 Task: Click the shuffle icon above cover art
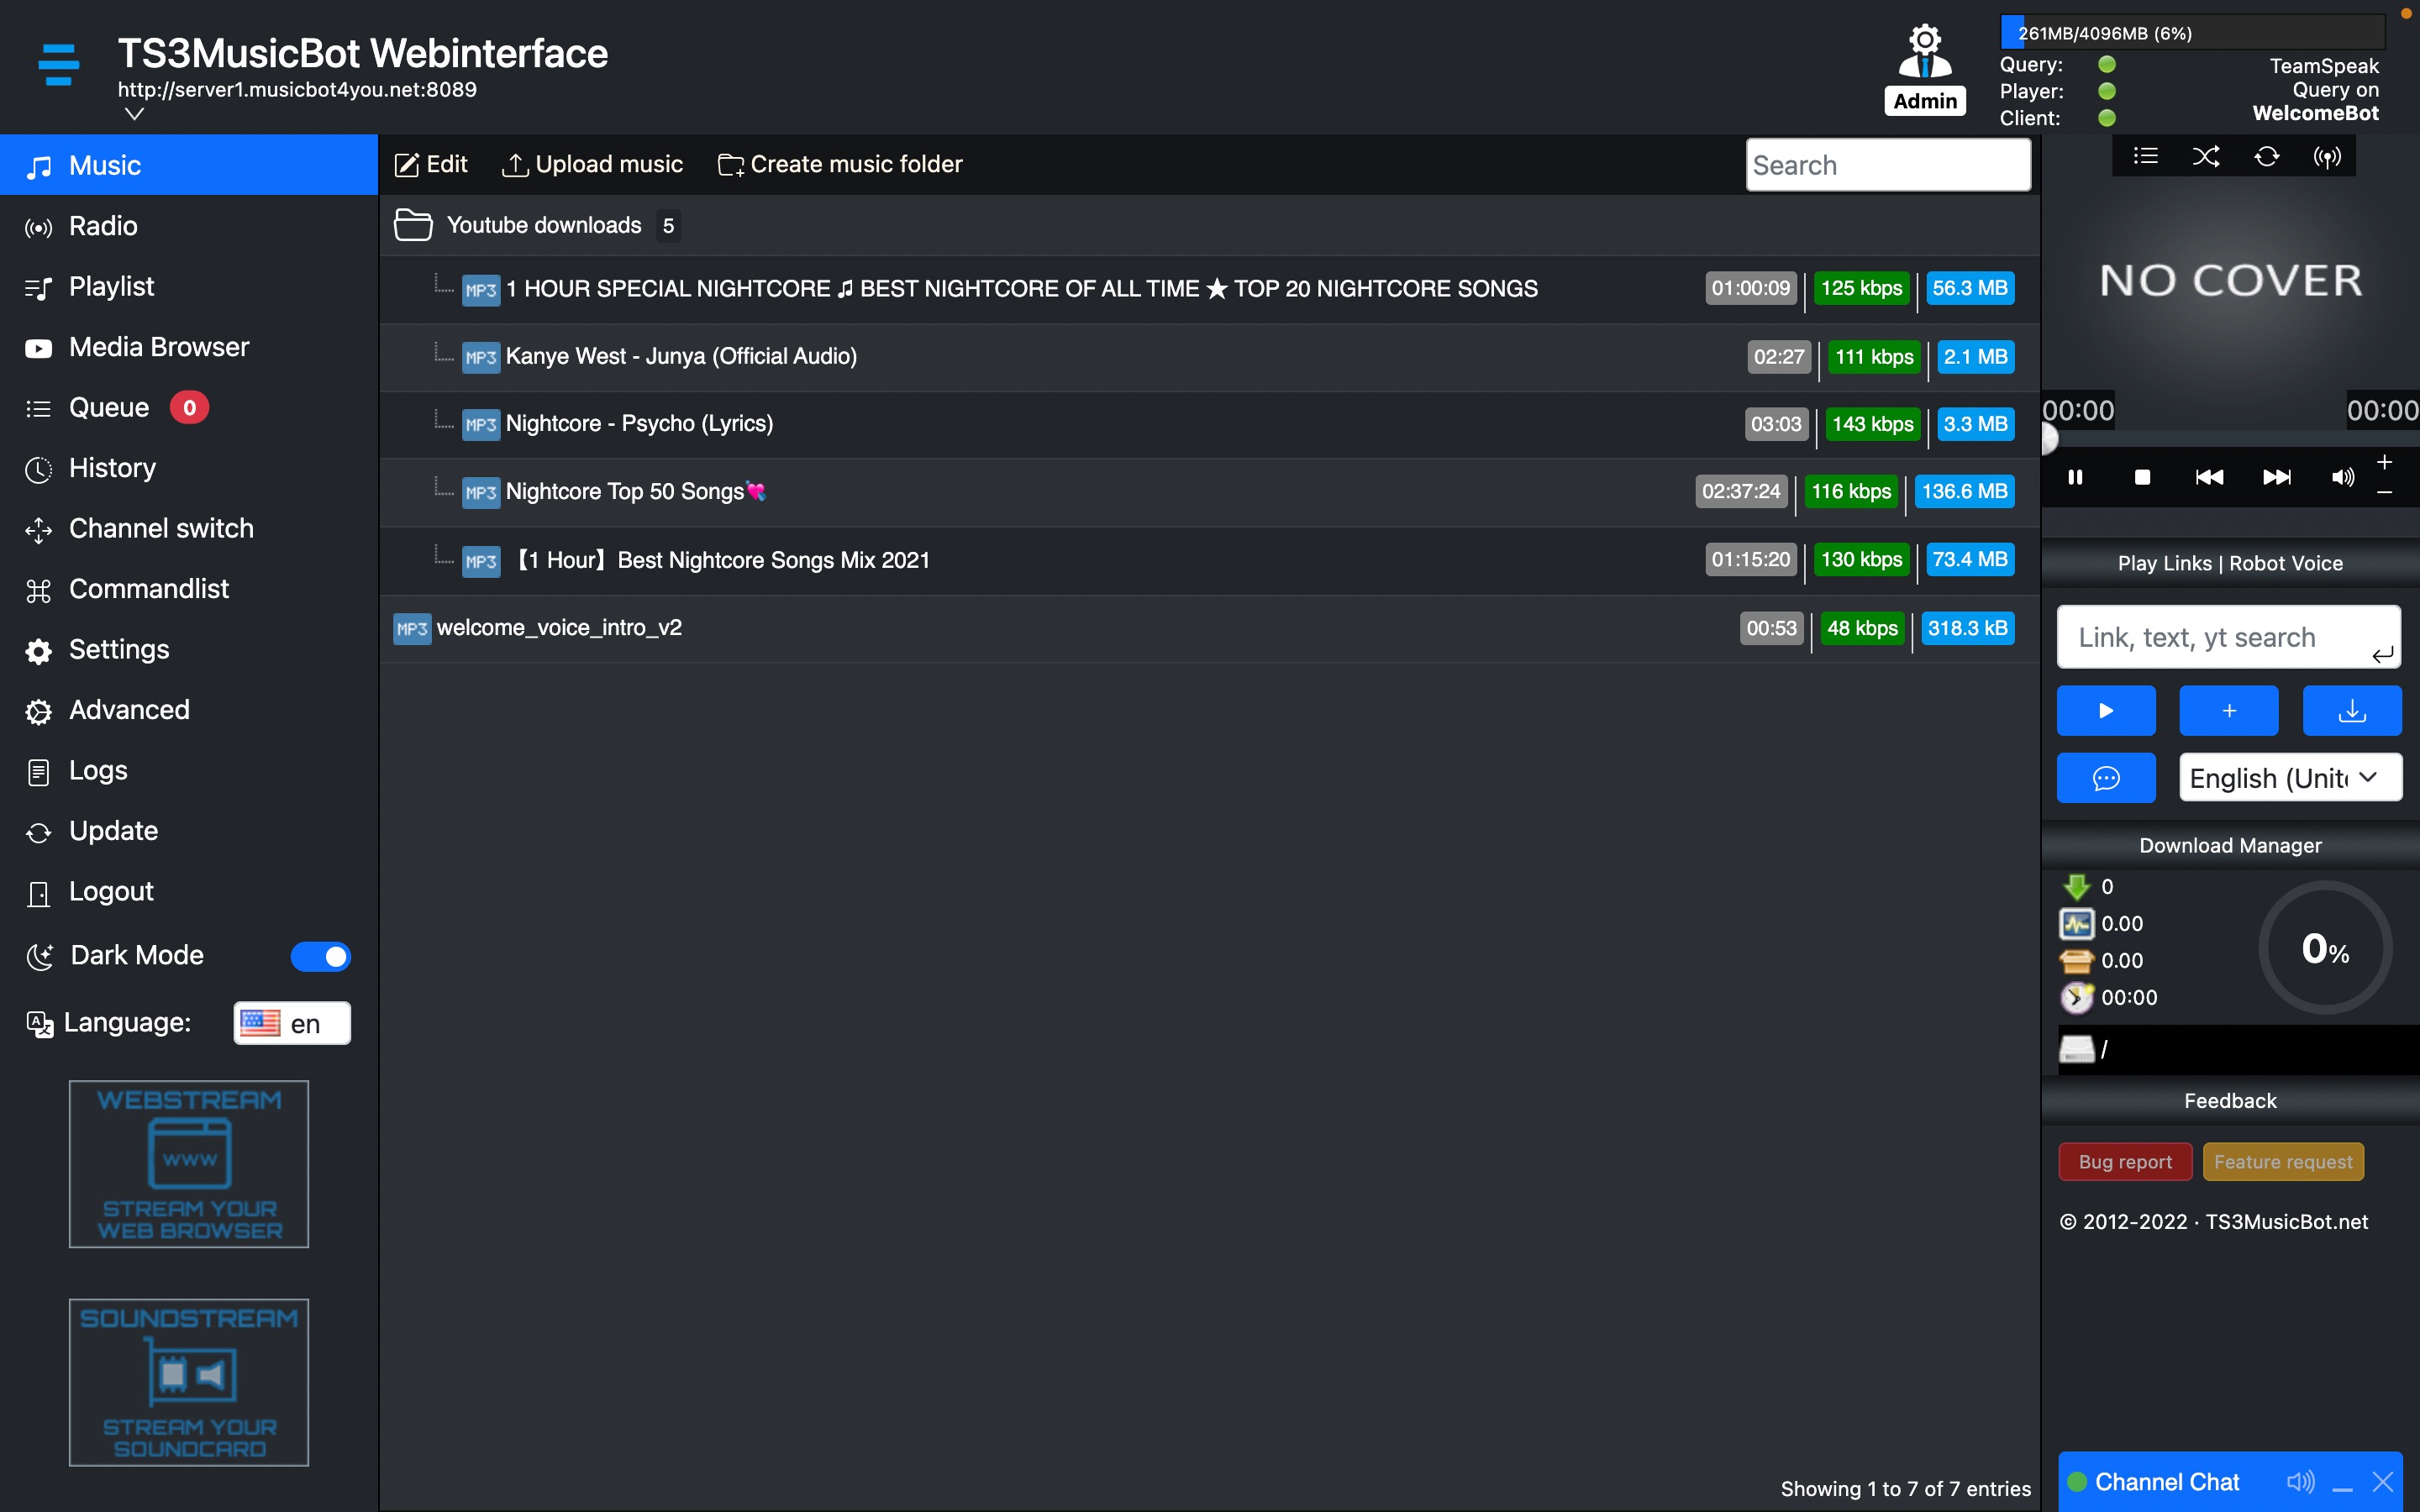pyautogui.click(x=2206, y=156)
